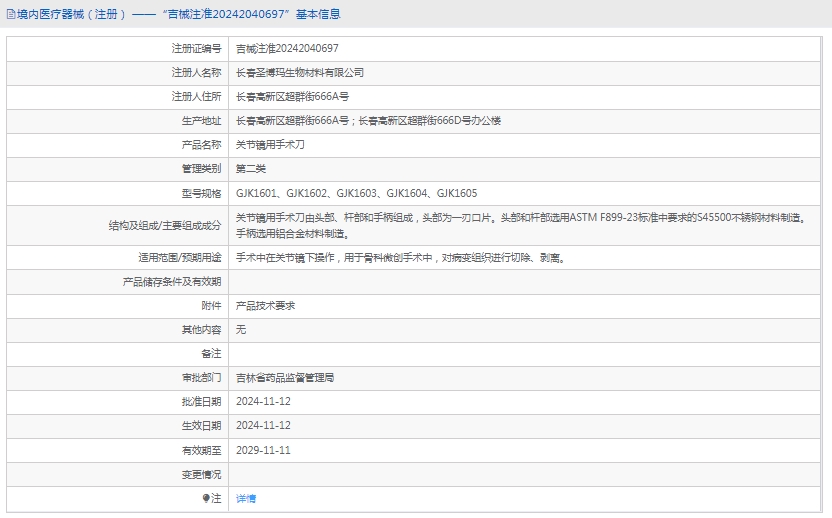This screenshot has height=518, width=832.
Task: Click the registrant address 长春高新区超群街666A号
Action: point(292,97)
